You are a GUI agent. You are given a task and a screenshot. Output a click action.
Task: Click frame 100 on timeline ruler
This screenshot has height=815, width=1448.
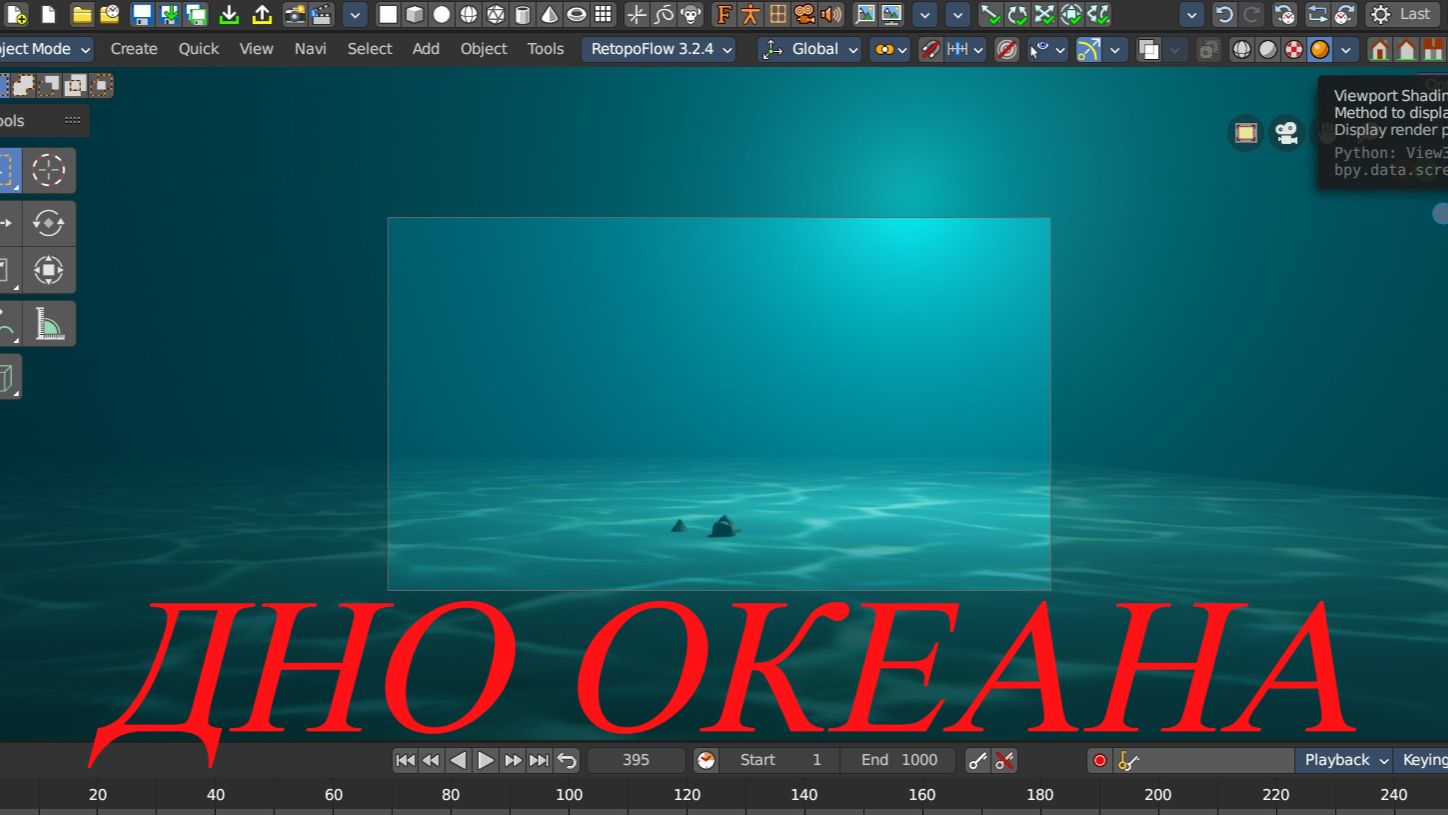point(569,795)
